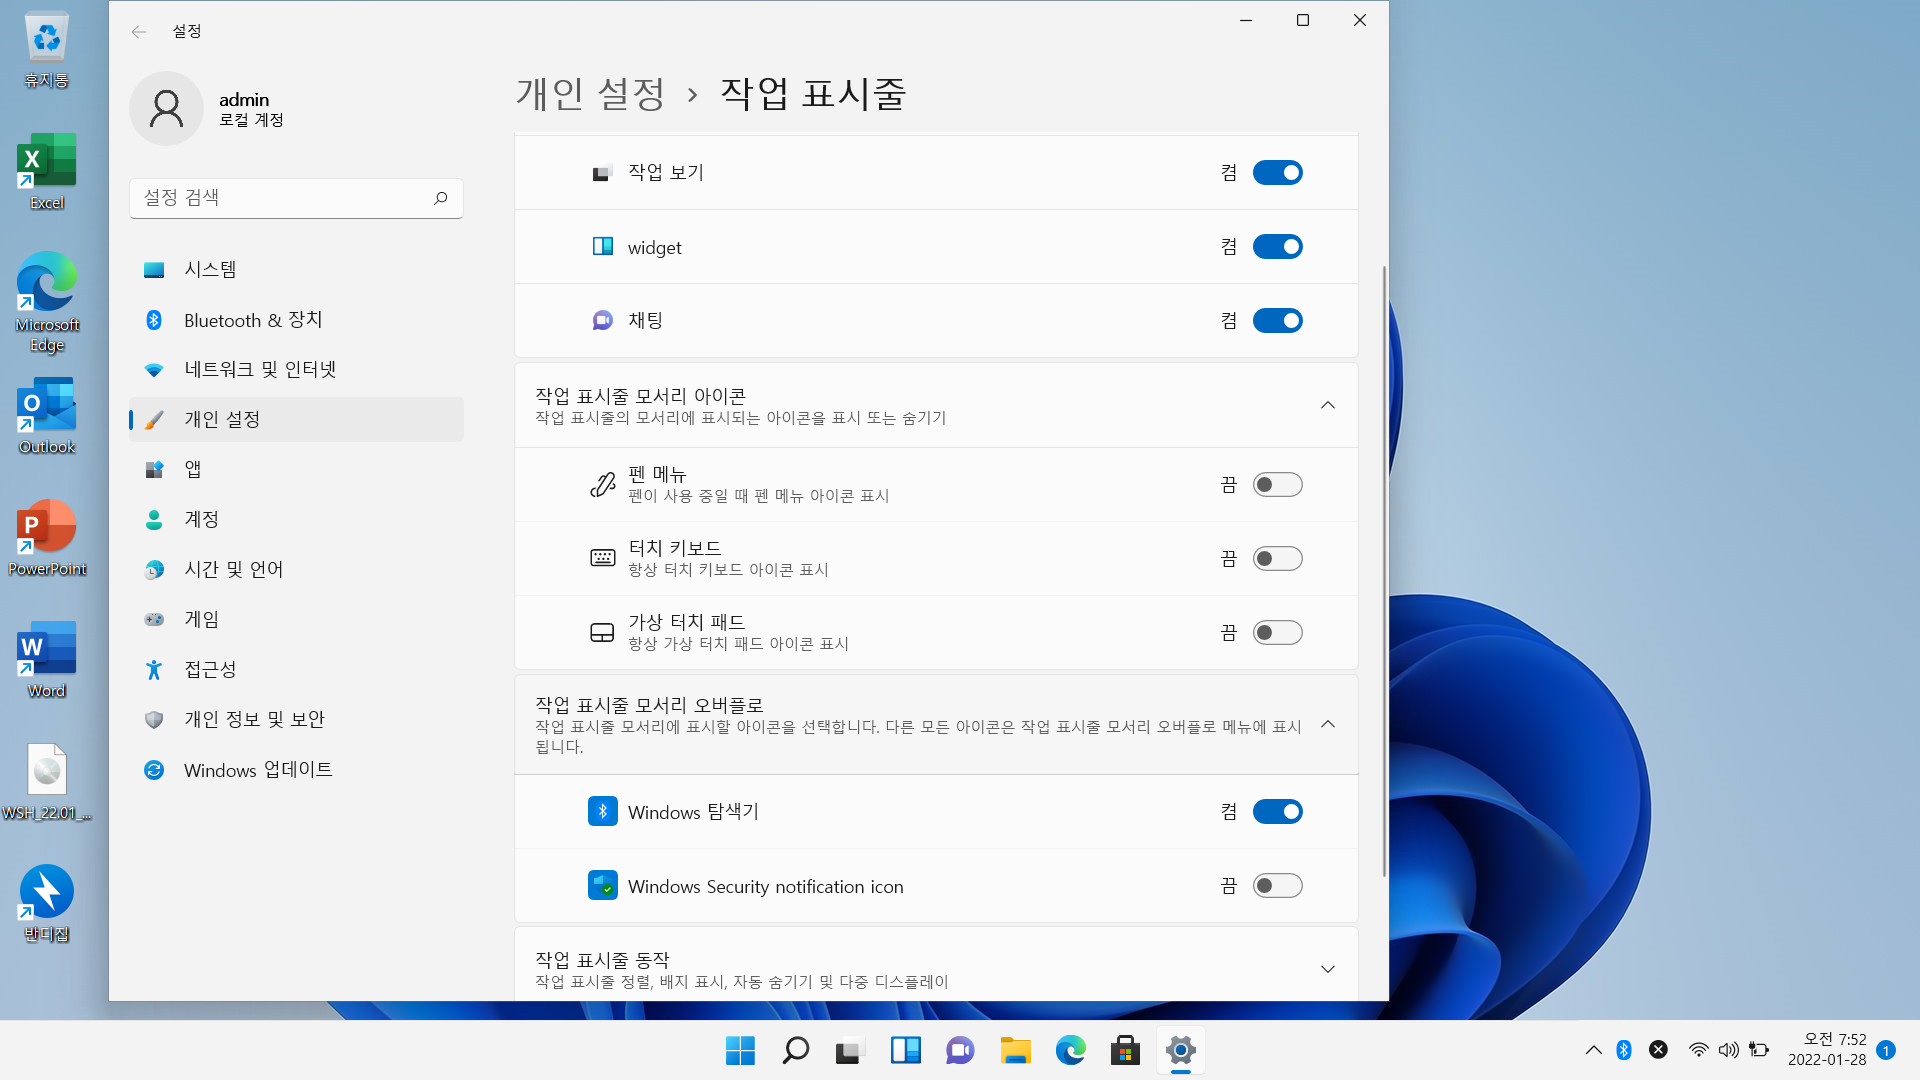Select the Microsoft Edge desktop shortcut
Image resolution: width=1920 pixels, height=1080 pixels.
coord(47,302)
